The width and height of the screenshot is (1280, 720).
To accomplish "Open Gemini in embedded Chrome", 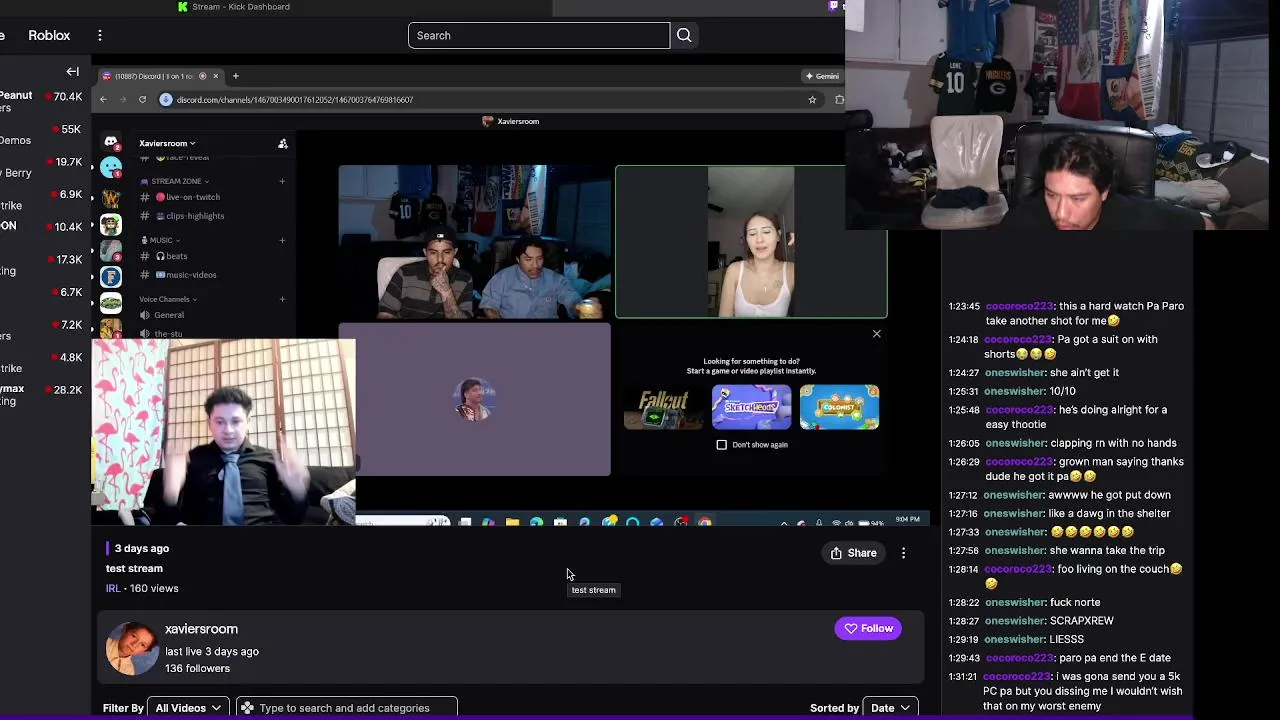I will (822, 76).
